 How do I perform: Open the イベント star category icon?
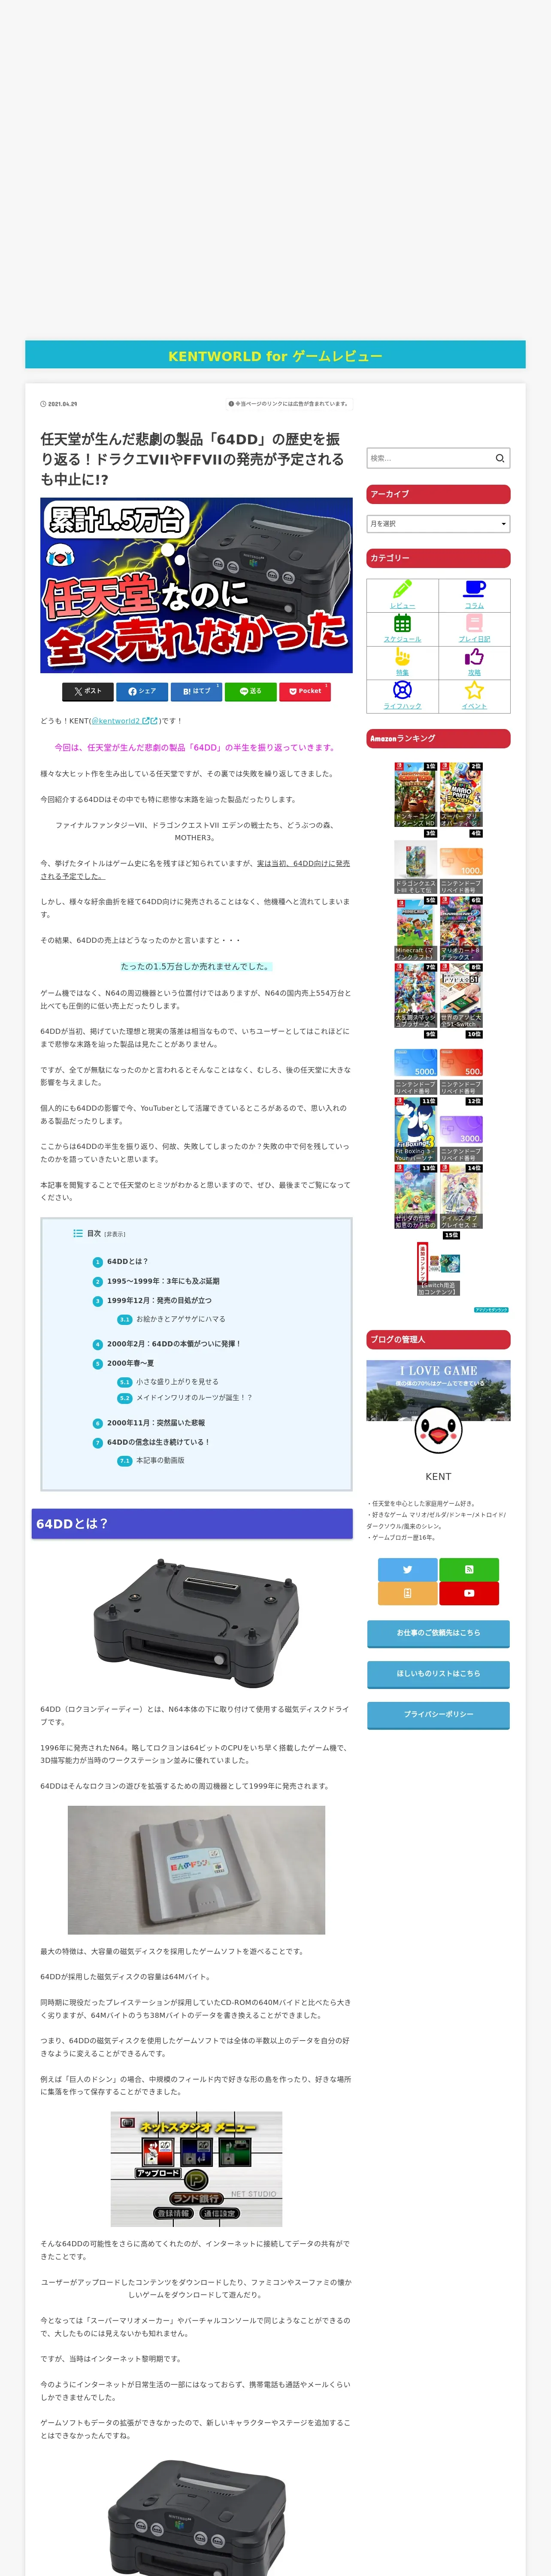coord(474,690)
